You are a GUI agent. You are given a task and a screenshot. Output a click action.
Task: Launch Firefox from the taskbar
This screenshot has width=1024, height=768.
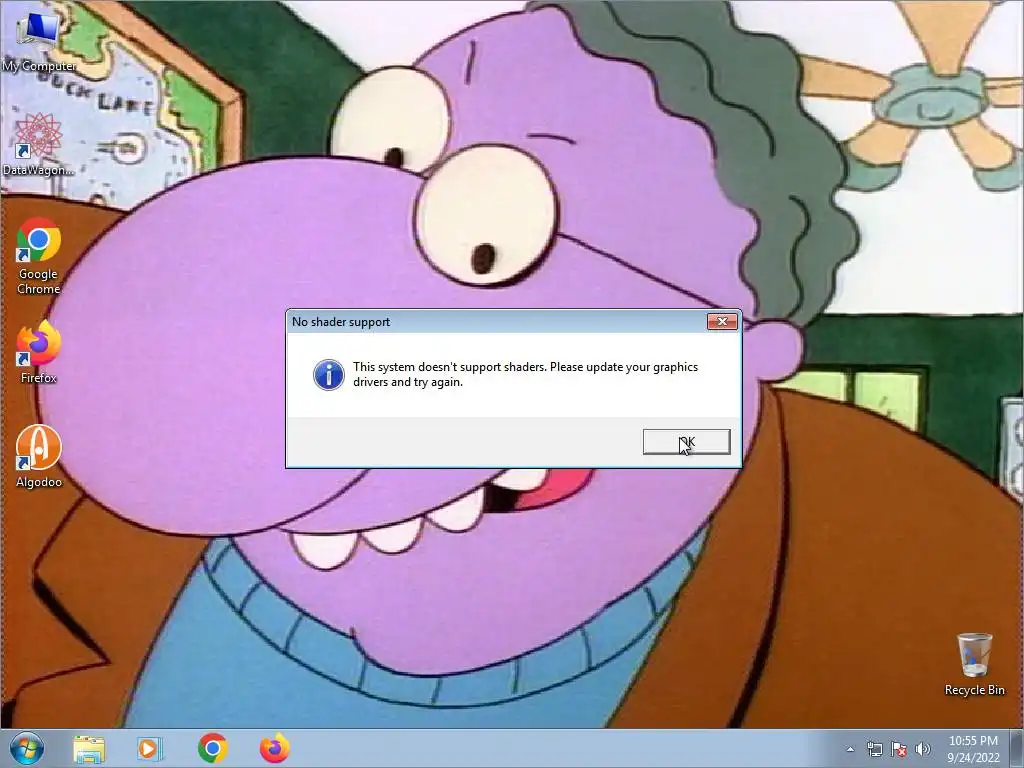click(x=275, y=748)
